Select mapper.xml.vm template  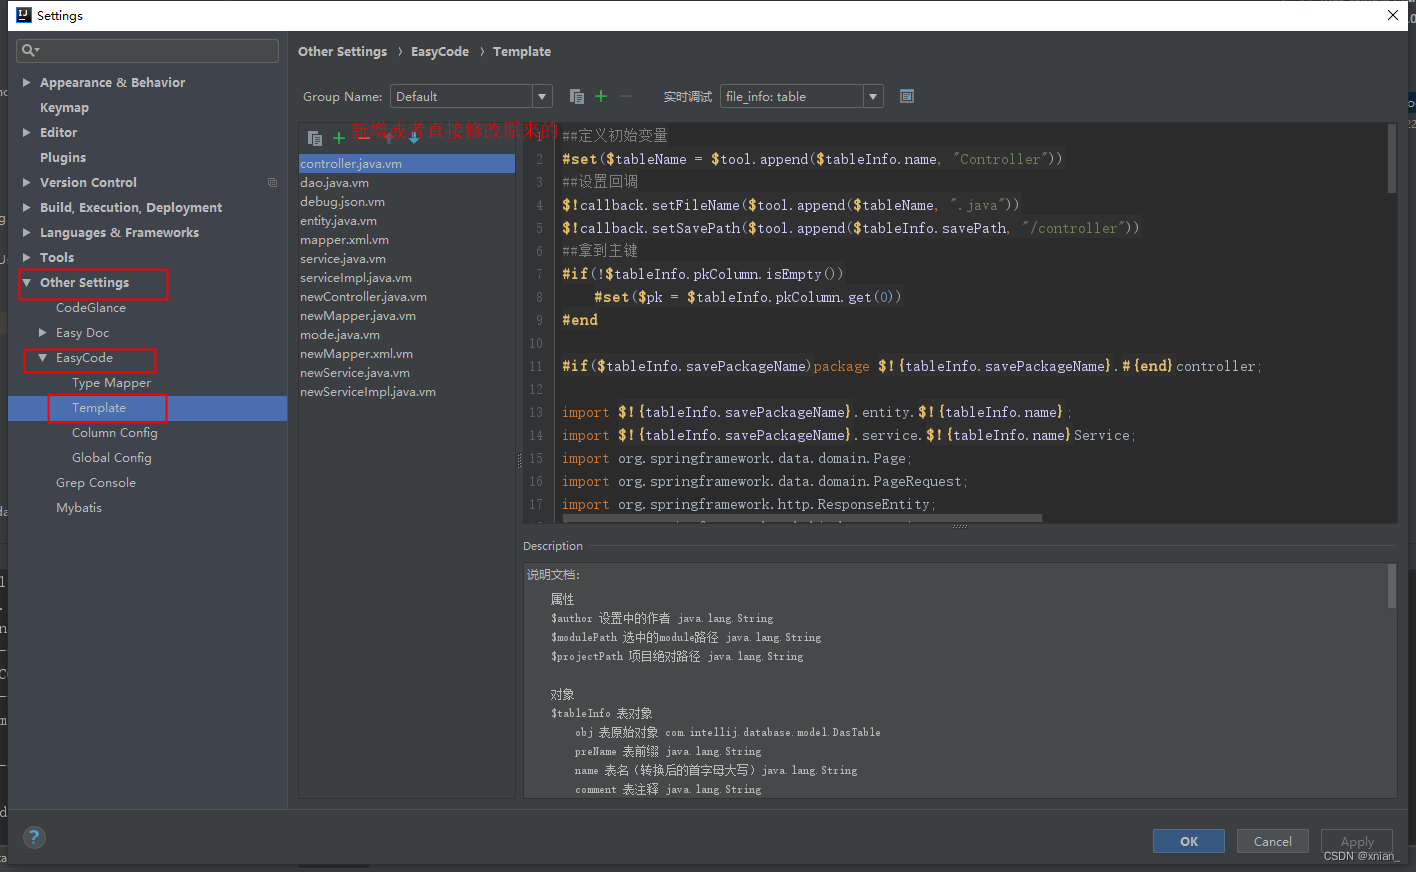[x=407, y=239]
